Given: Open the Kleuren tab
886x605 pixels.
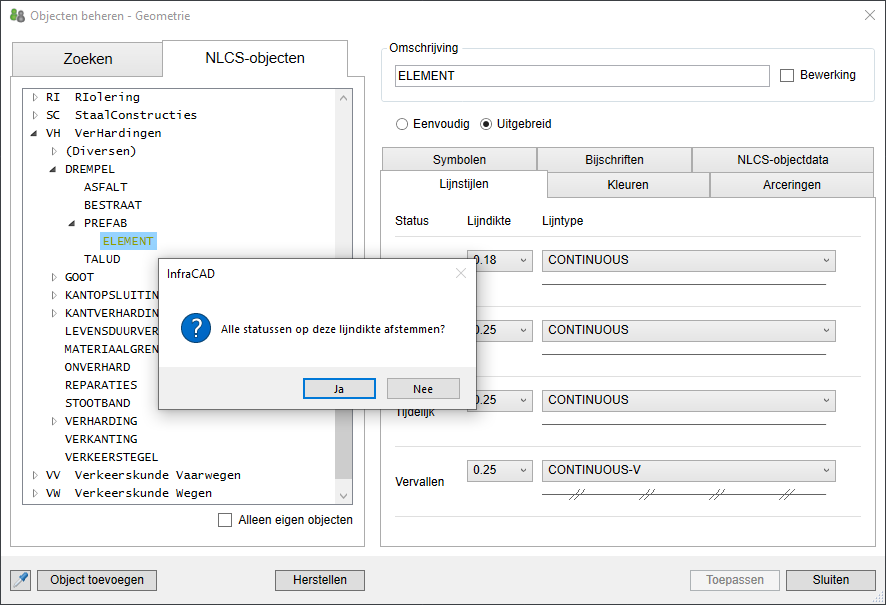Looking at the screenshot, I should (628, 185).
